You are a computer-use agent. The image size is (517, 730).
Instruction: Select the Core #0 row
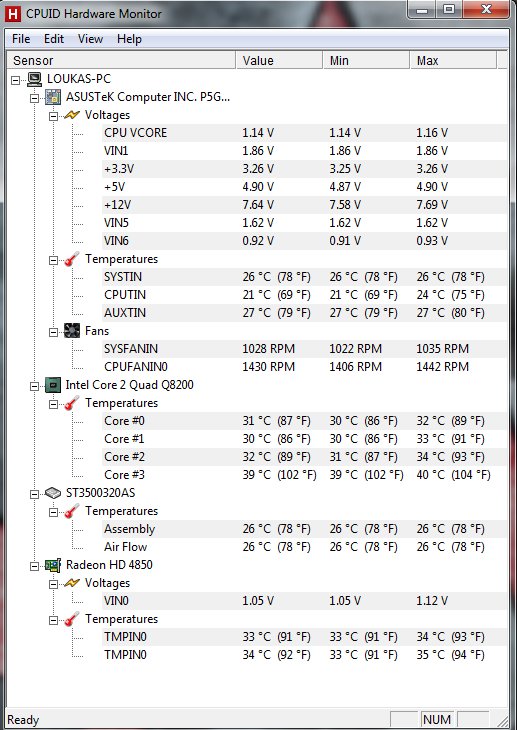point(304,421)
